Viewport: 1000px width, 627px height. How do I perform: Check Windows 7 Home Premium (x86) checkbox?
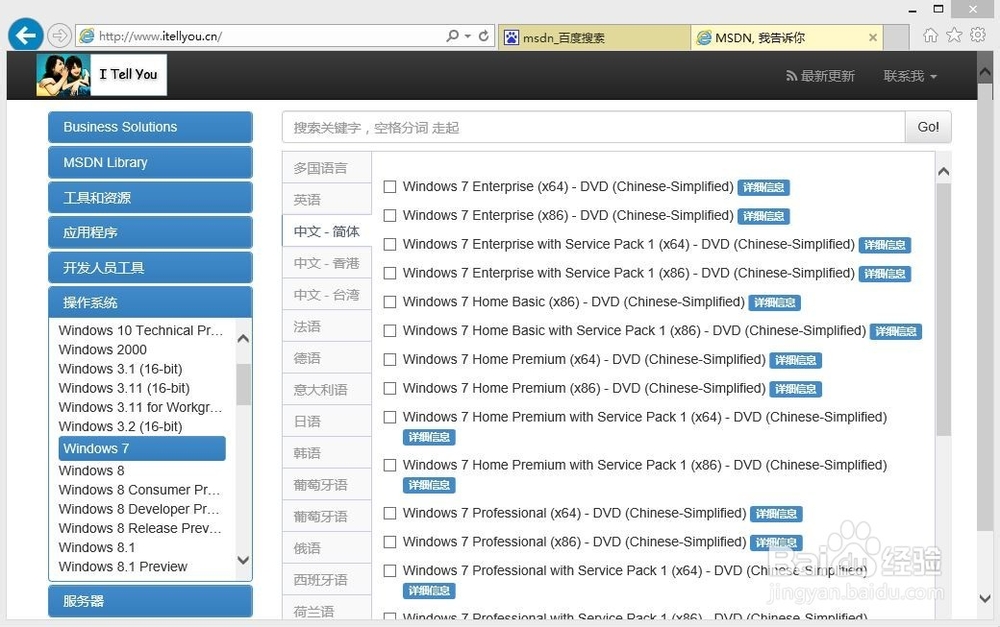(390, 388)
